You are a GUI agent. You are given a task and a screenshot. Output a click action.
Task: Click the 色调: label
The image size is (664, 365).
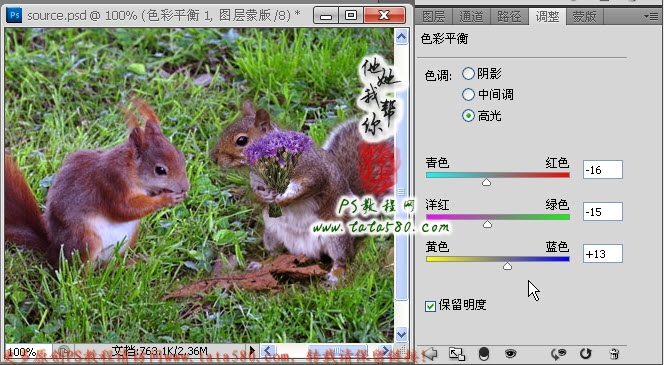coord(438,76)
